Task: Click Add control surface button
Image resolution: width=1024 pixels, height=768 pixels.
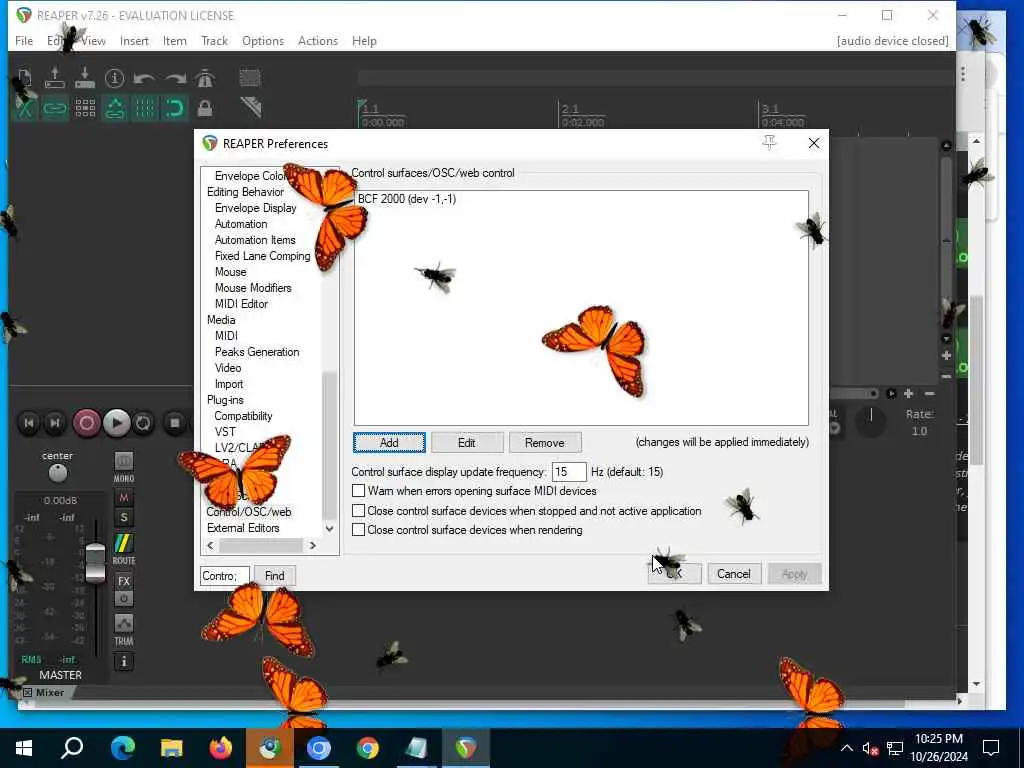Action: [389, 443]
